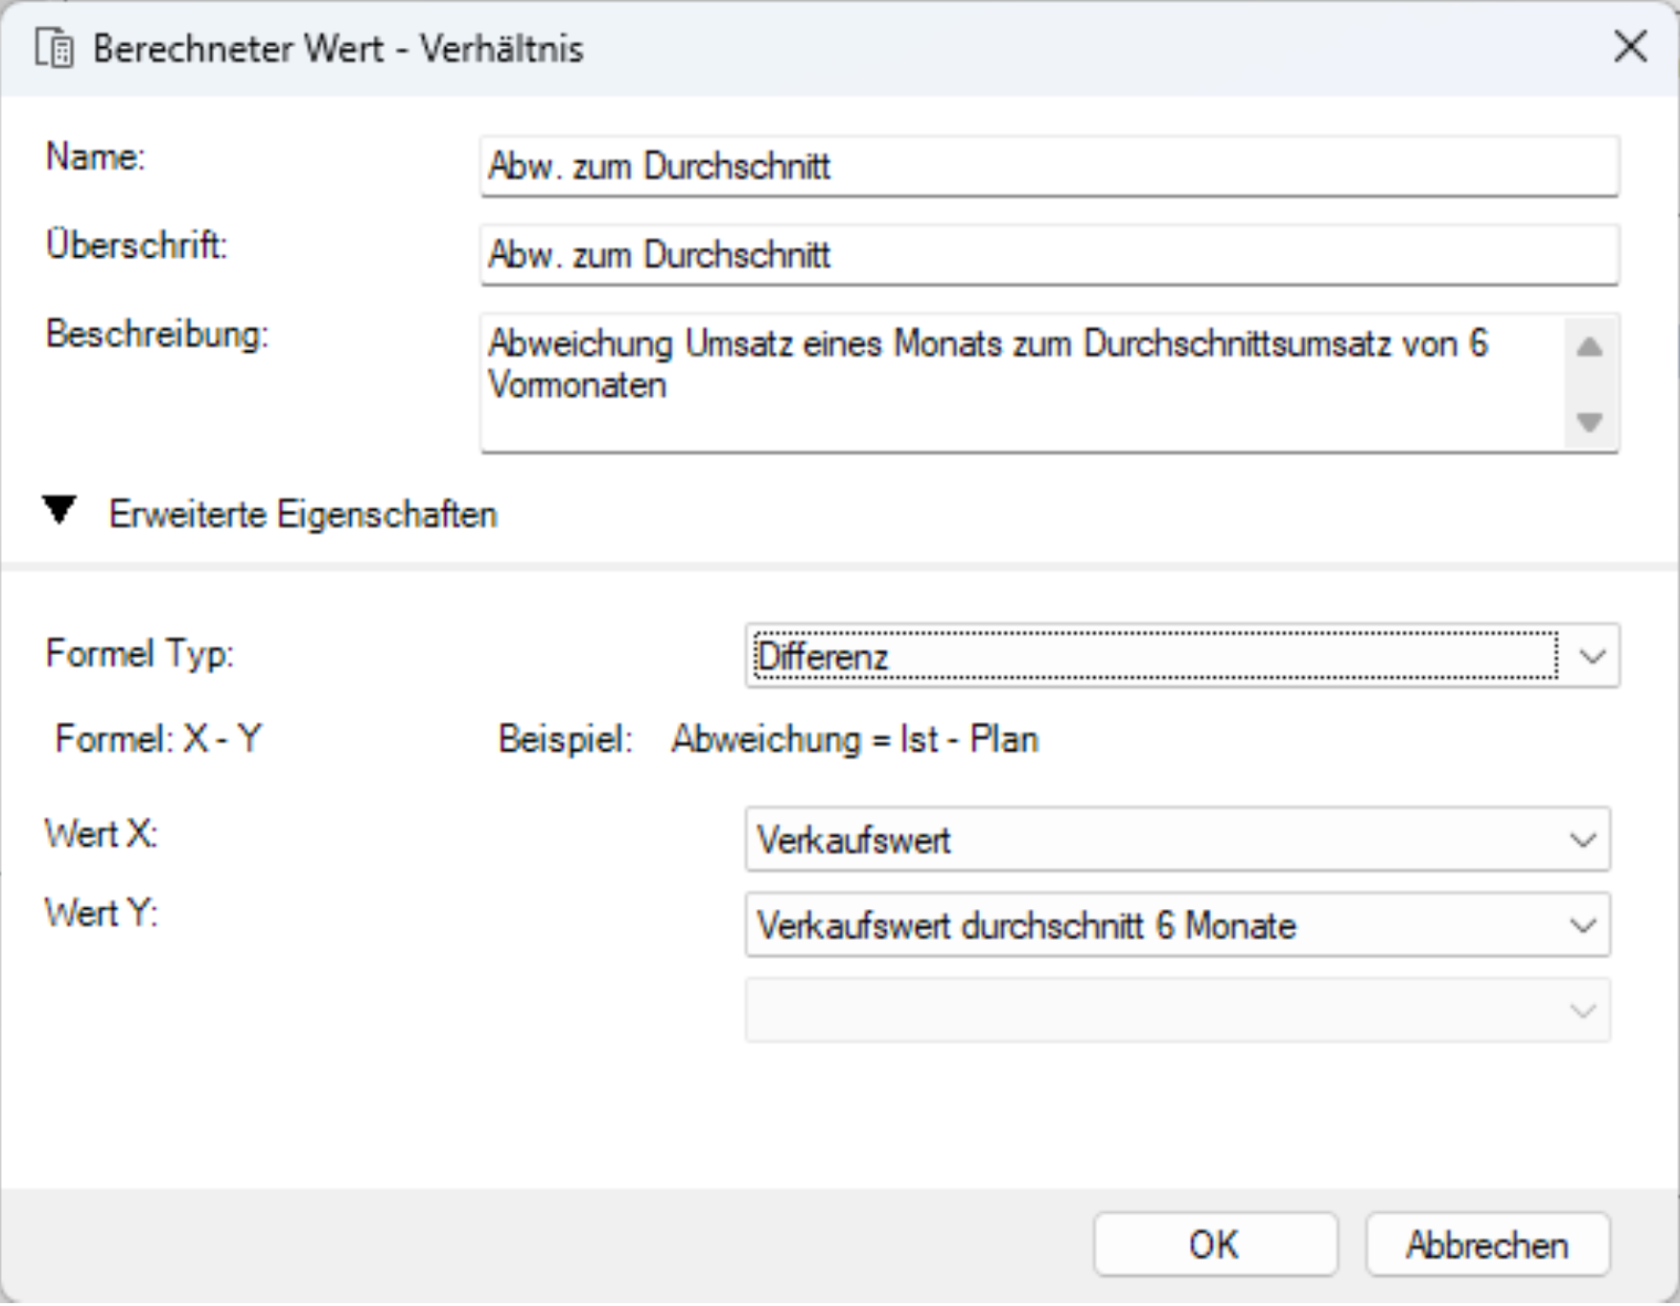Viewport: 1680px width, 1306px height.
Task: Click the window title 'Berechneter Wert - Verhältnis'
Action: click(x=338, y=48)
